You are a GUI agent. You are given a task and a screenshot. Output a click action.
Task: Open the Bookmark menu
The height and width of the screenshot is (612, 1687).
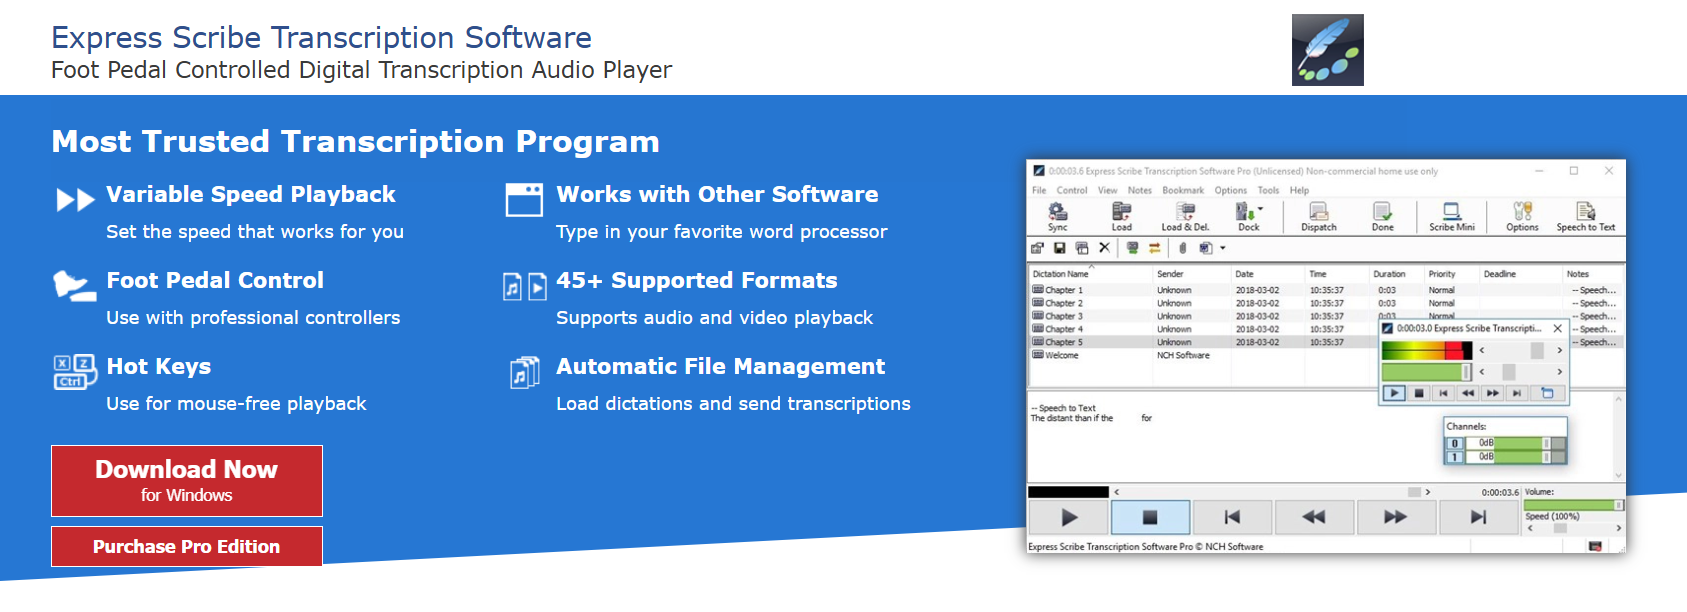pyautogui.click(x=1183, y=190)
